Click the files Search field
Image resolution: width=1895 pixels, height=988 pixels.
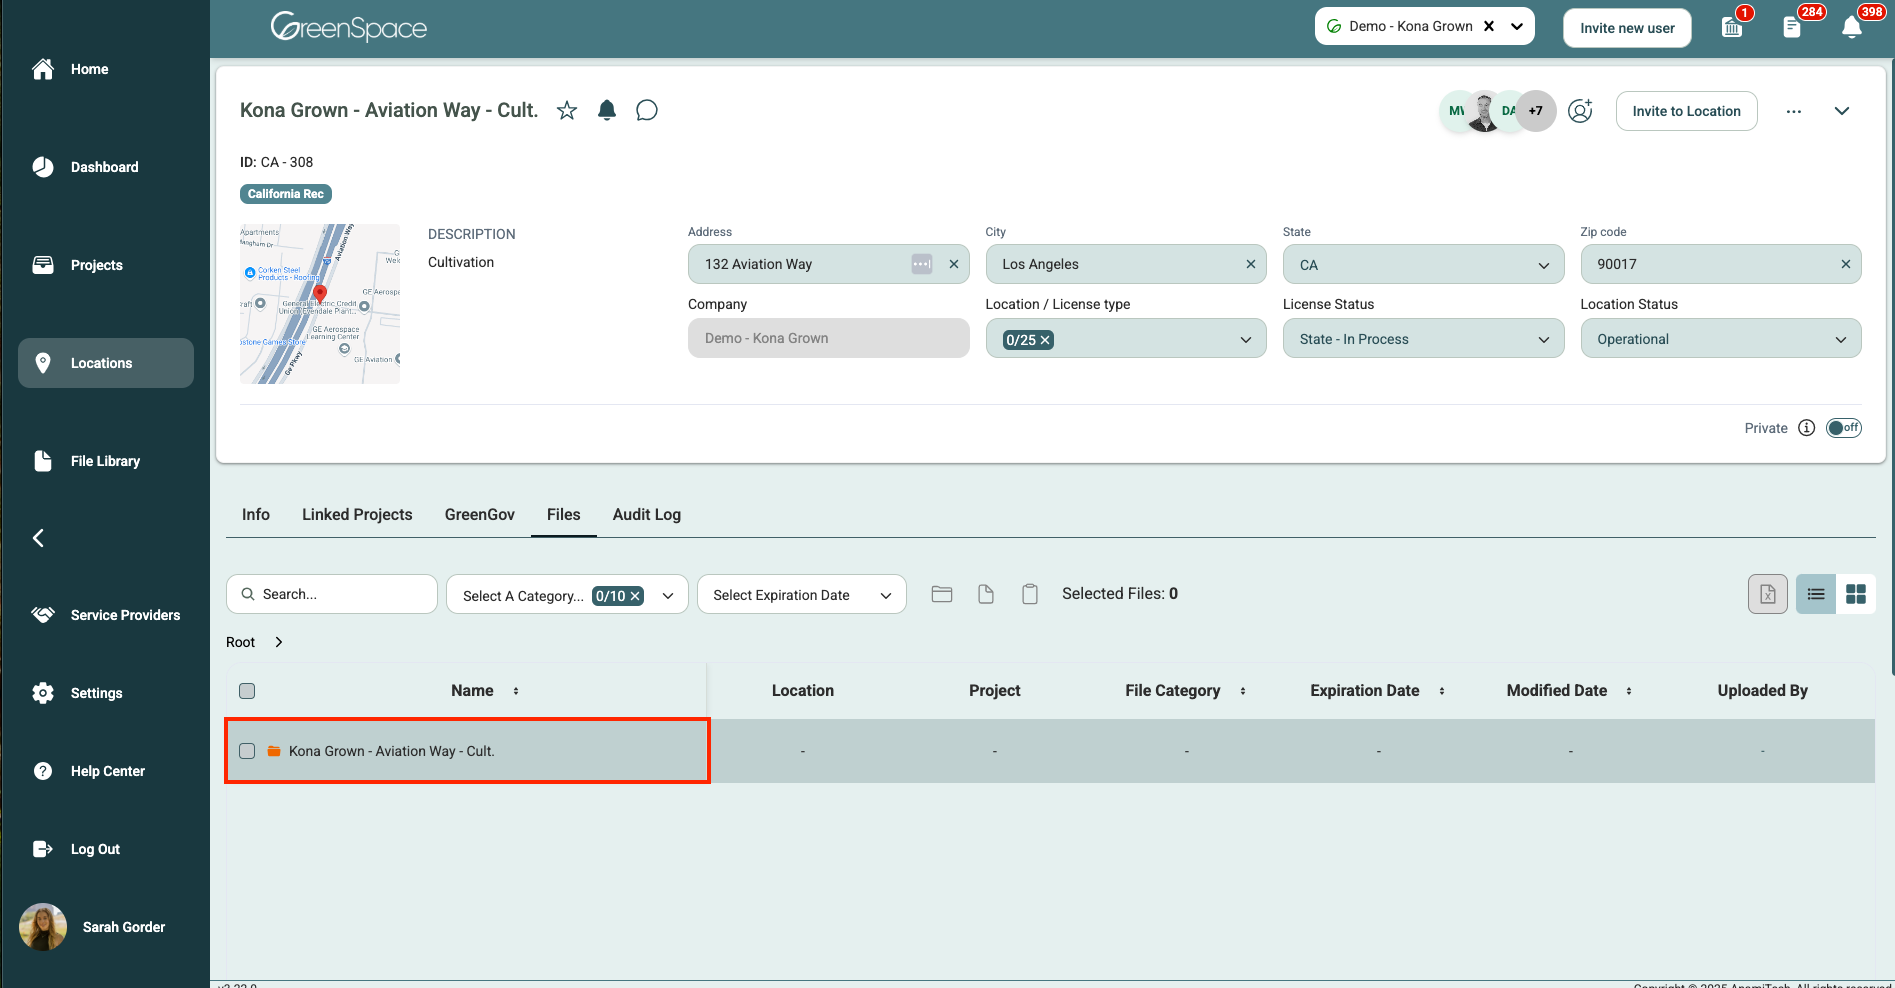click(332, 594)
